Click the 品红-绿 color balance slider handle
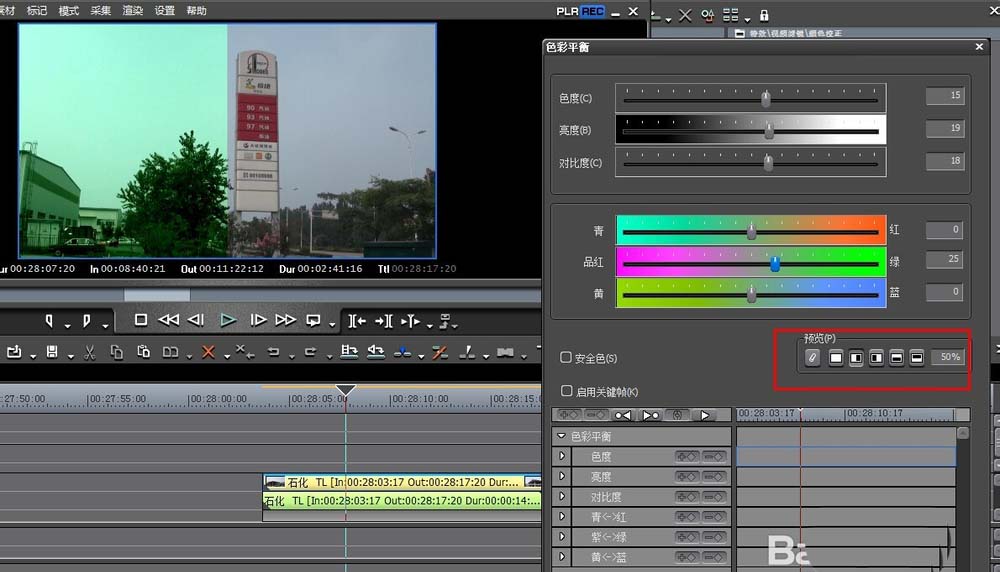Viewport: 1000px width, 572px height. click(775, 263)
